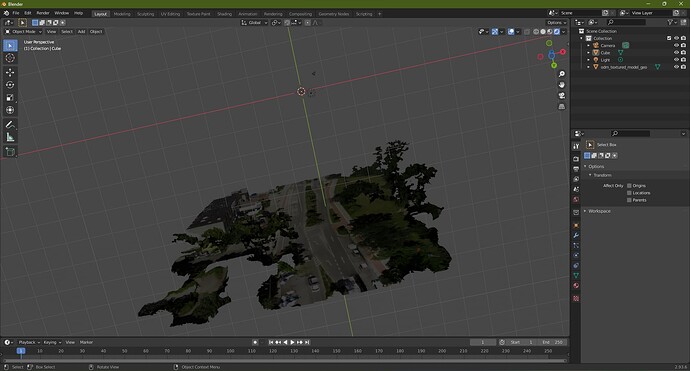Select the Transform tool
This screenshot has width=690, height=371.
pyautogui.click(x=10, y=110)
